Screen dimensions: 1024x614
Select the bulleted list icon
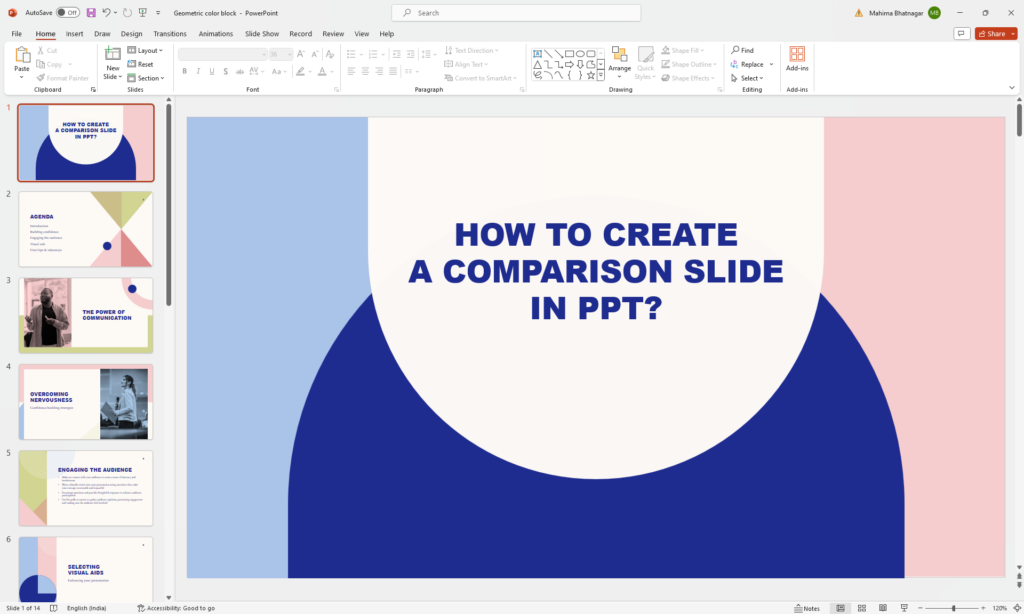350,56
